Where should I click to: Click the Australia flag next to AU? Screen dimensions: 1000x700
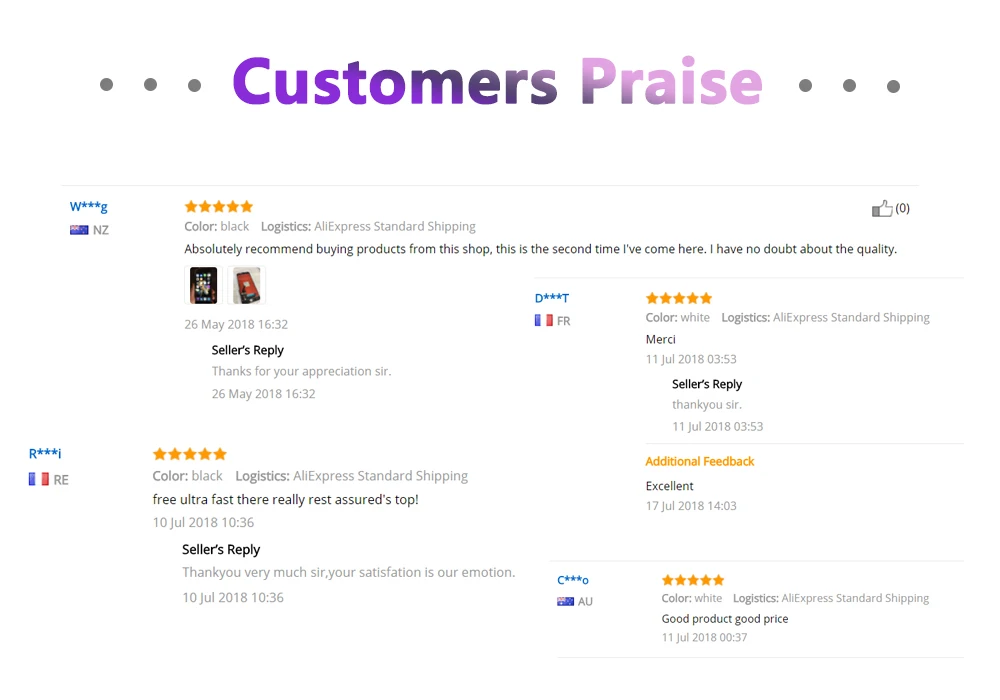click(x=565, y=601)
